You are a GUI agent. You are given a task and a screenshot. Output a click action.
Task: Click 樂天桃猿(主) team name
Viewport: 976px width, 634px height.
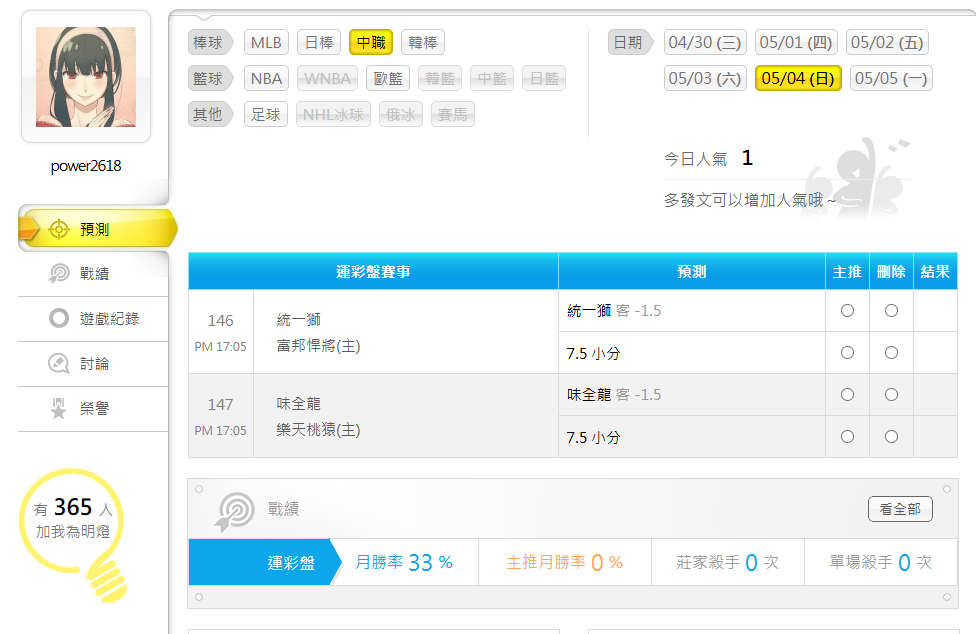point(318,429)
